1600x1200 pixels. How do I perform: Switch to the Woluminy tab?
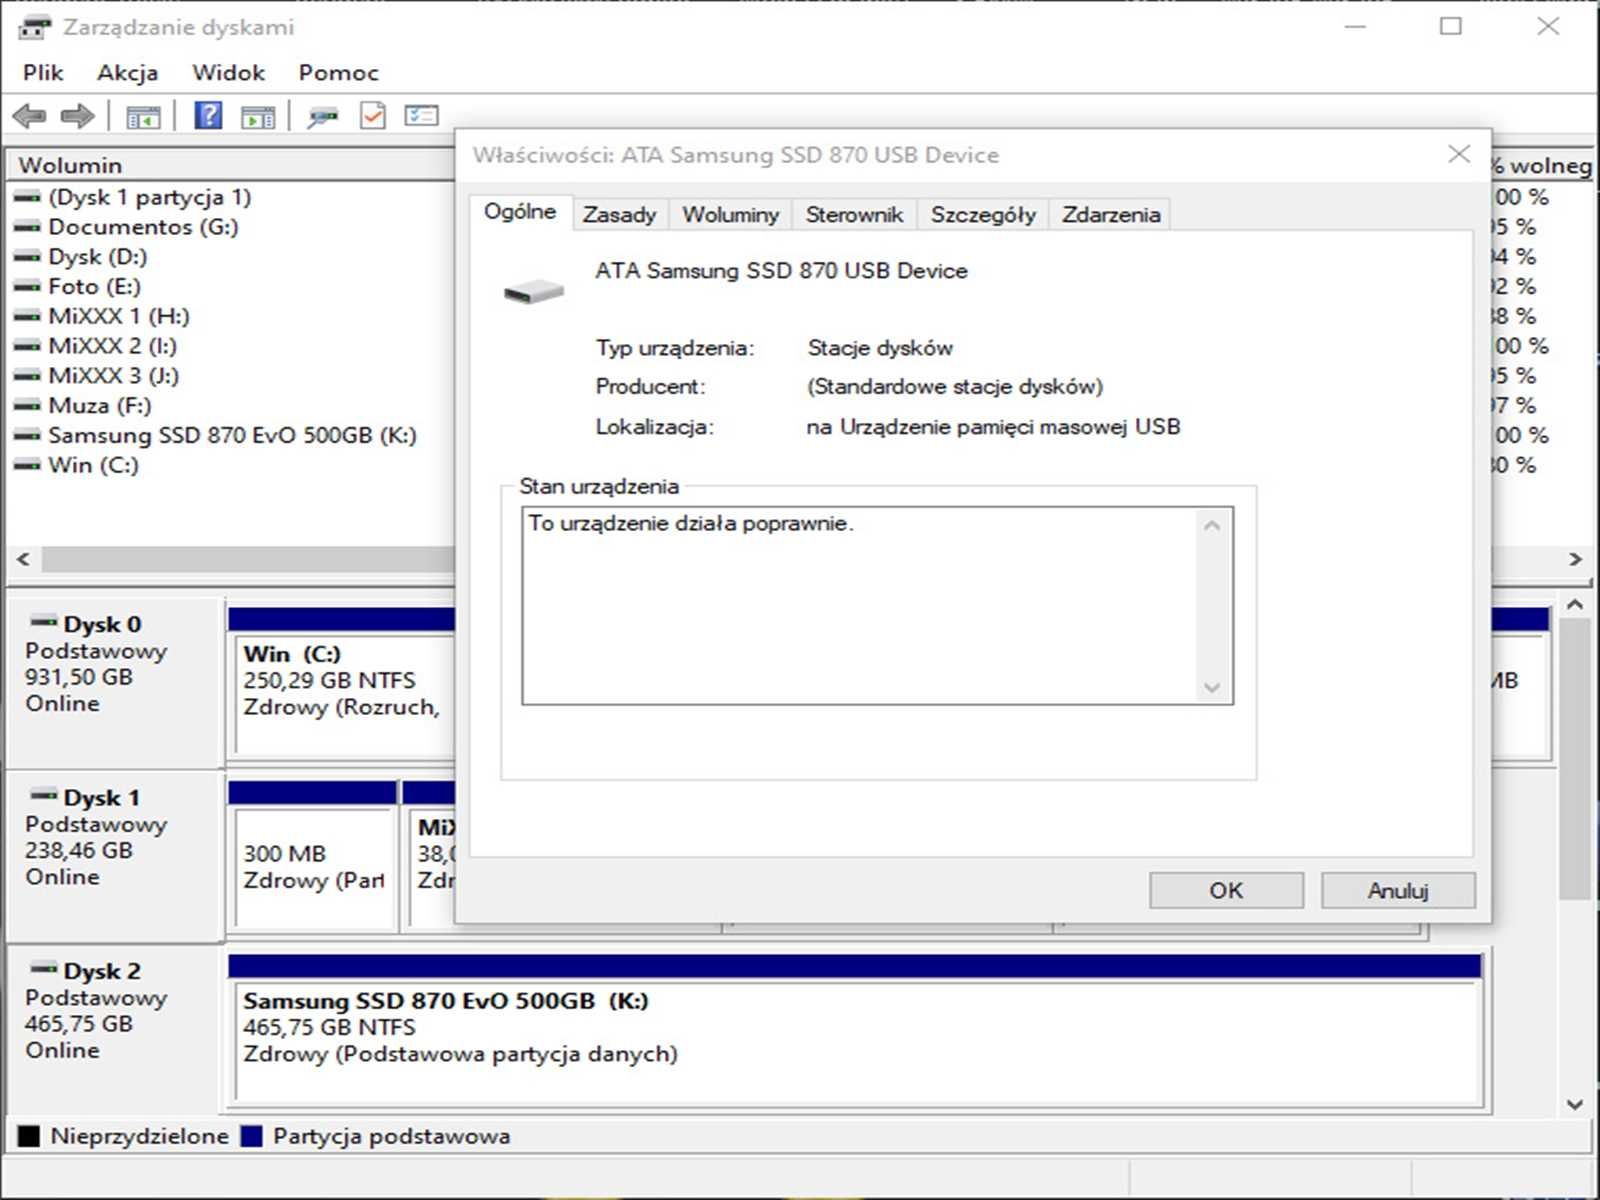click(730, 214)
